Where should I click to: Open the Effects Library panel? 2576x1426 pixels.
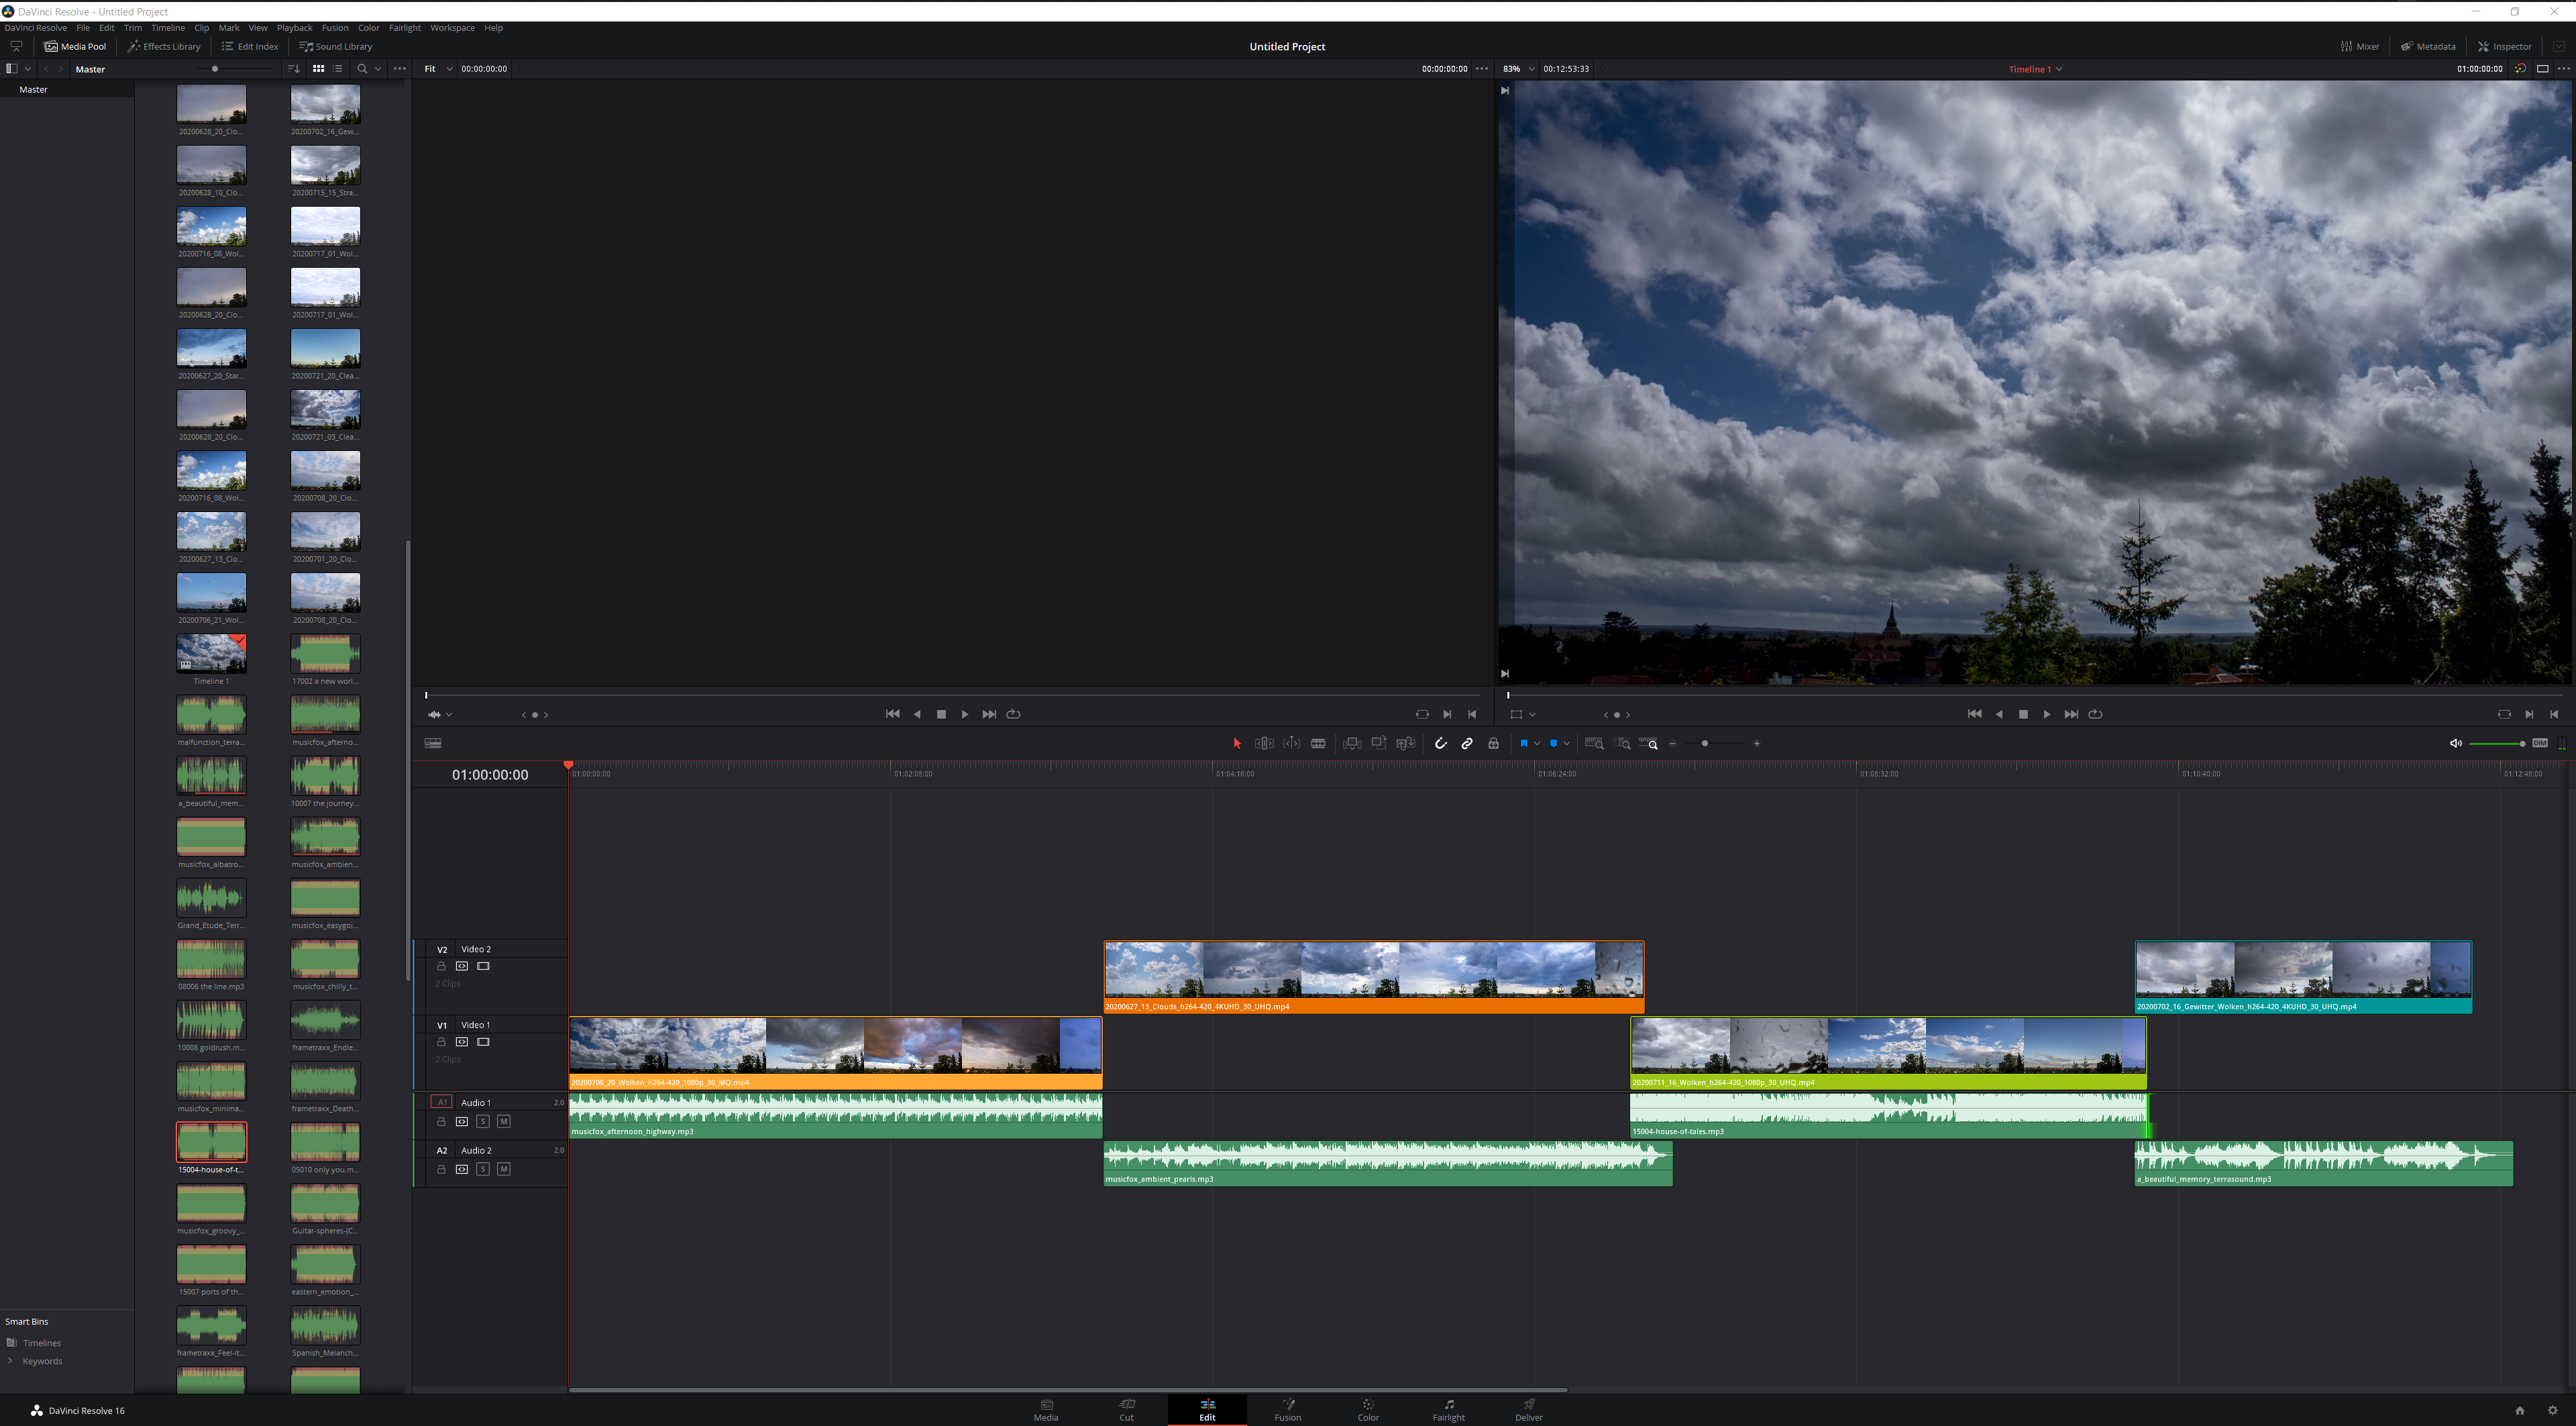(164, 46)
